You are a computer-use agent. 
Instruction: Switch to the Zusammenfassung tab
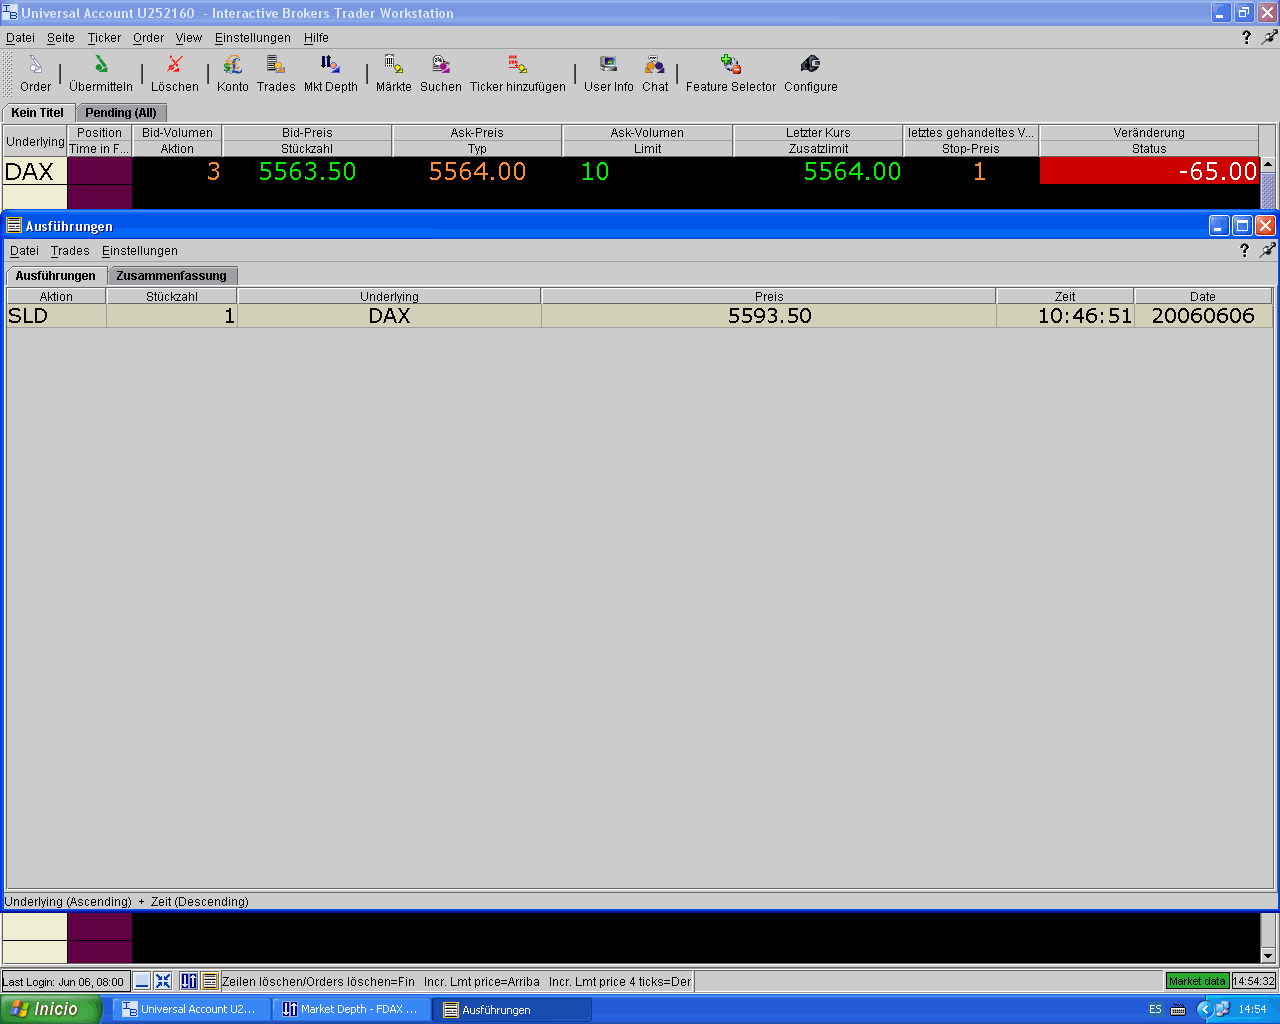tap(172, 276)
